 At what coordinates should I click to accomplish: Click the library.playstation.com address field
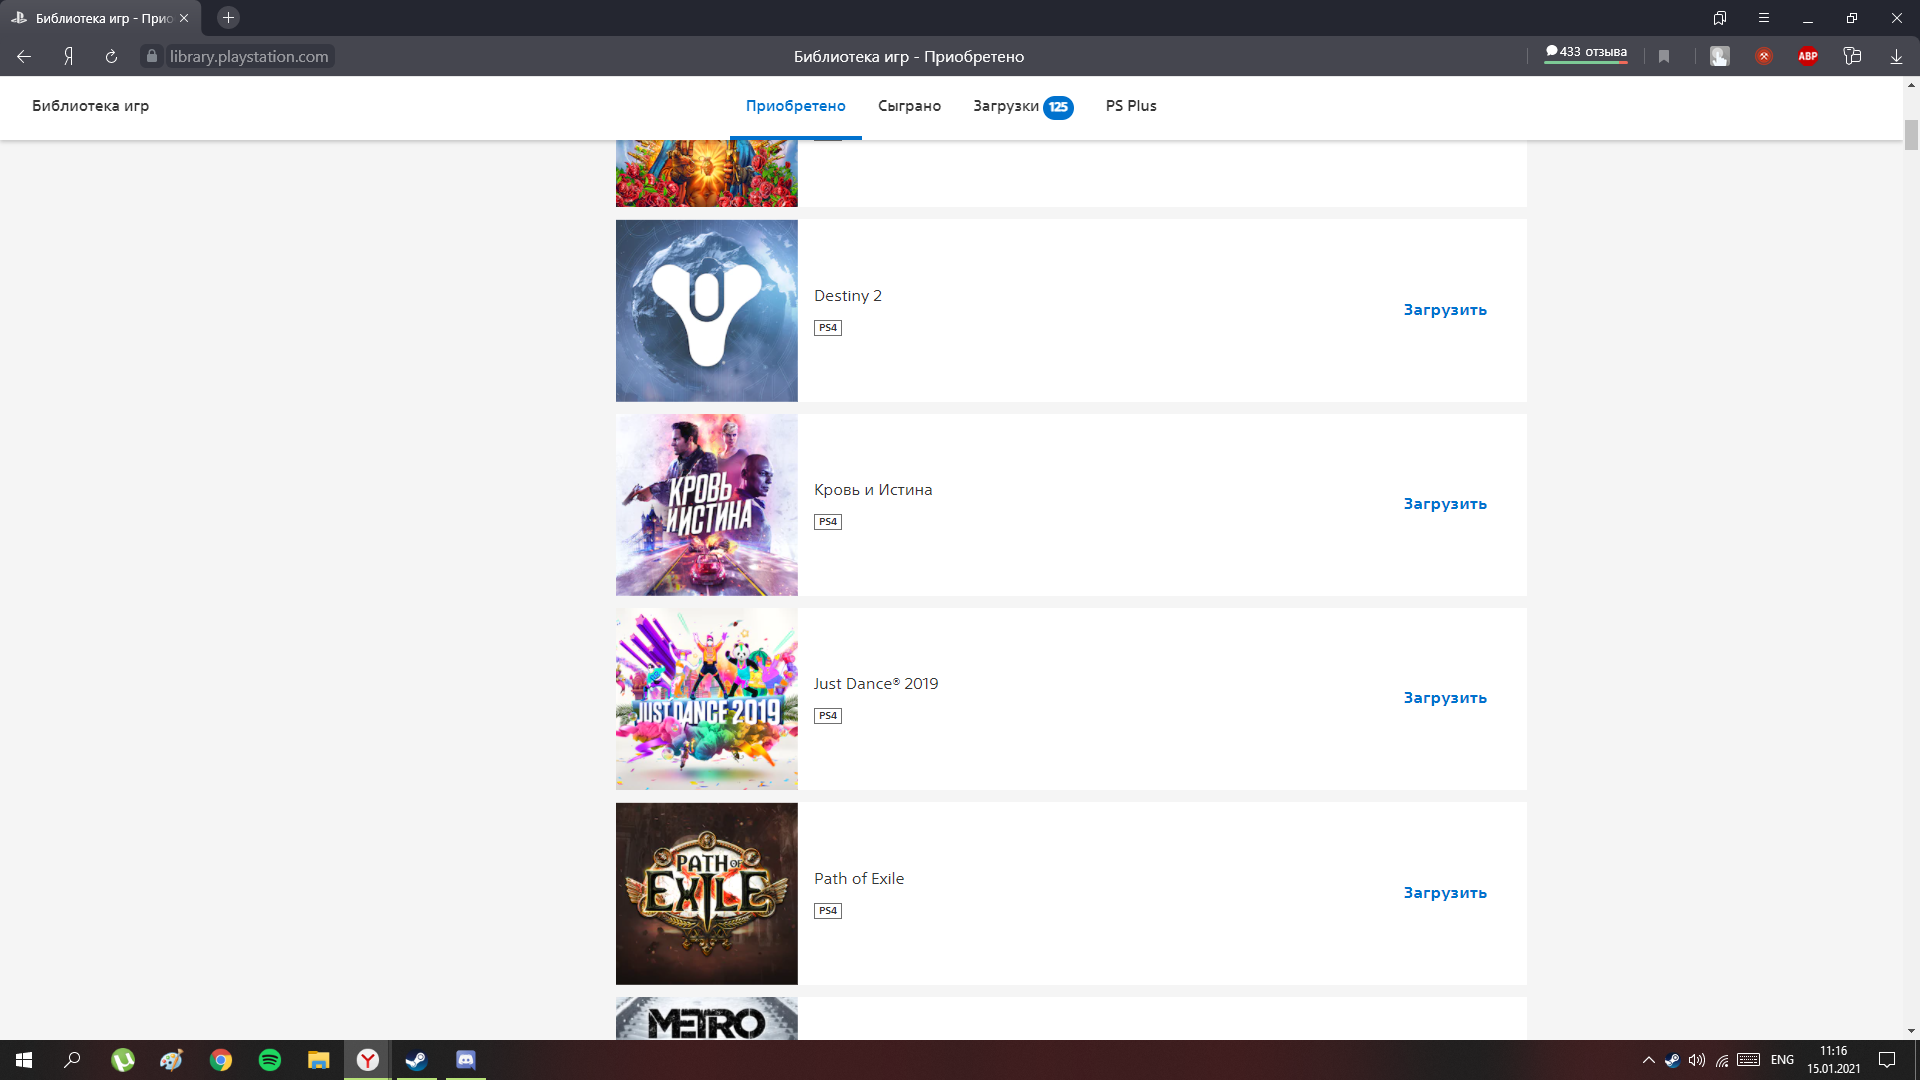(x=248, y=56)
